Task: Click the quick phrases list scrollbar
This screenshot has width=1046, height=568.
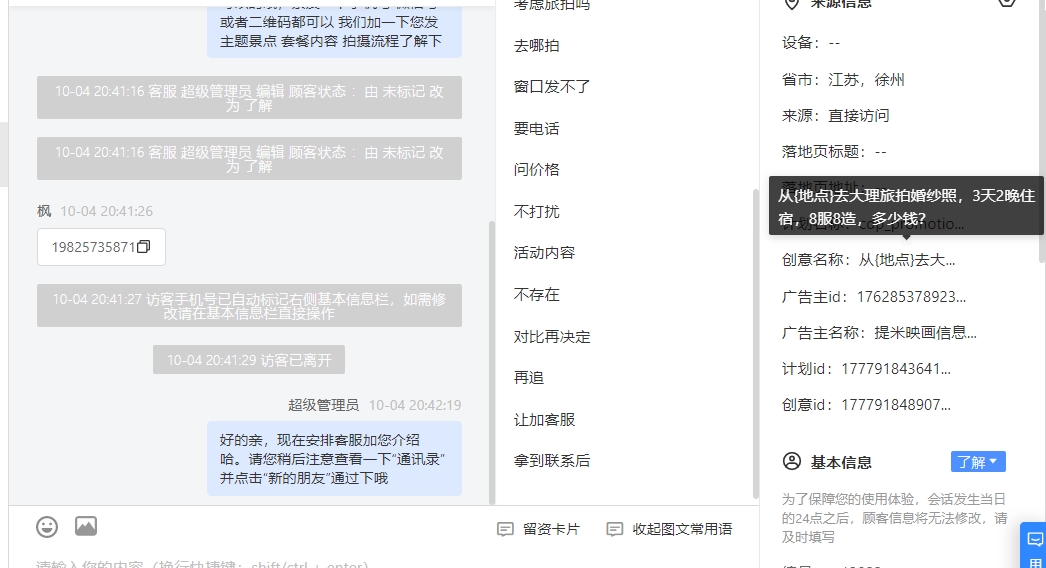Action: (x=756, y=344)
